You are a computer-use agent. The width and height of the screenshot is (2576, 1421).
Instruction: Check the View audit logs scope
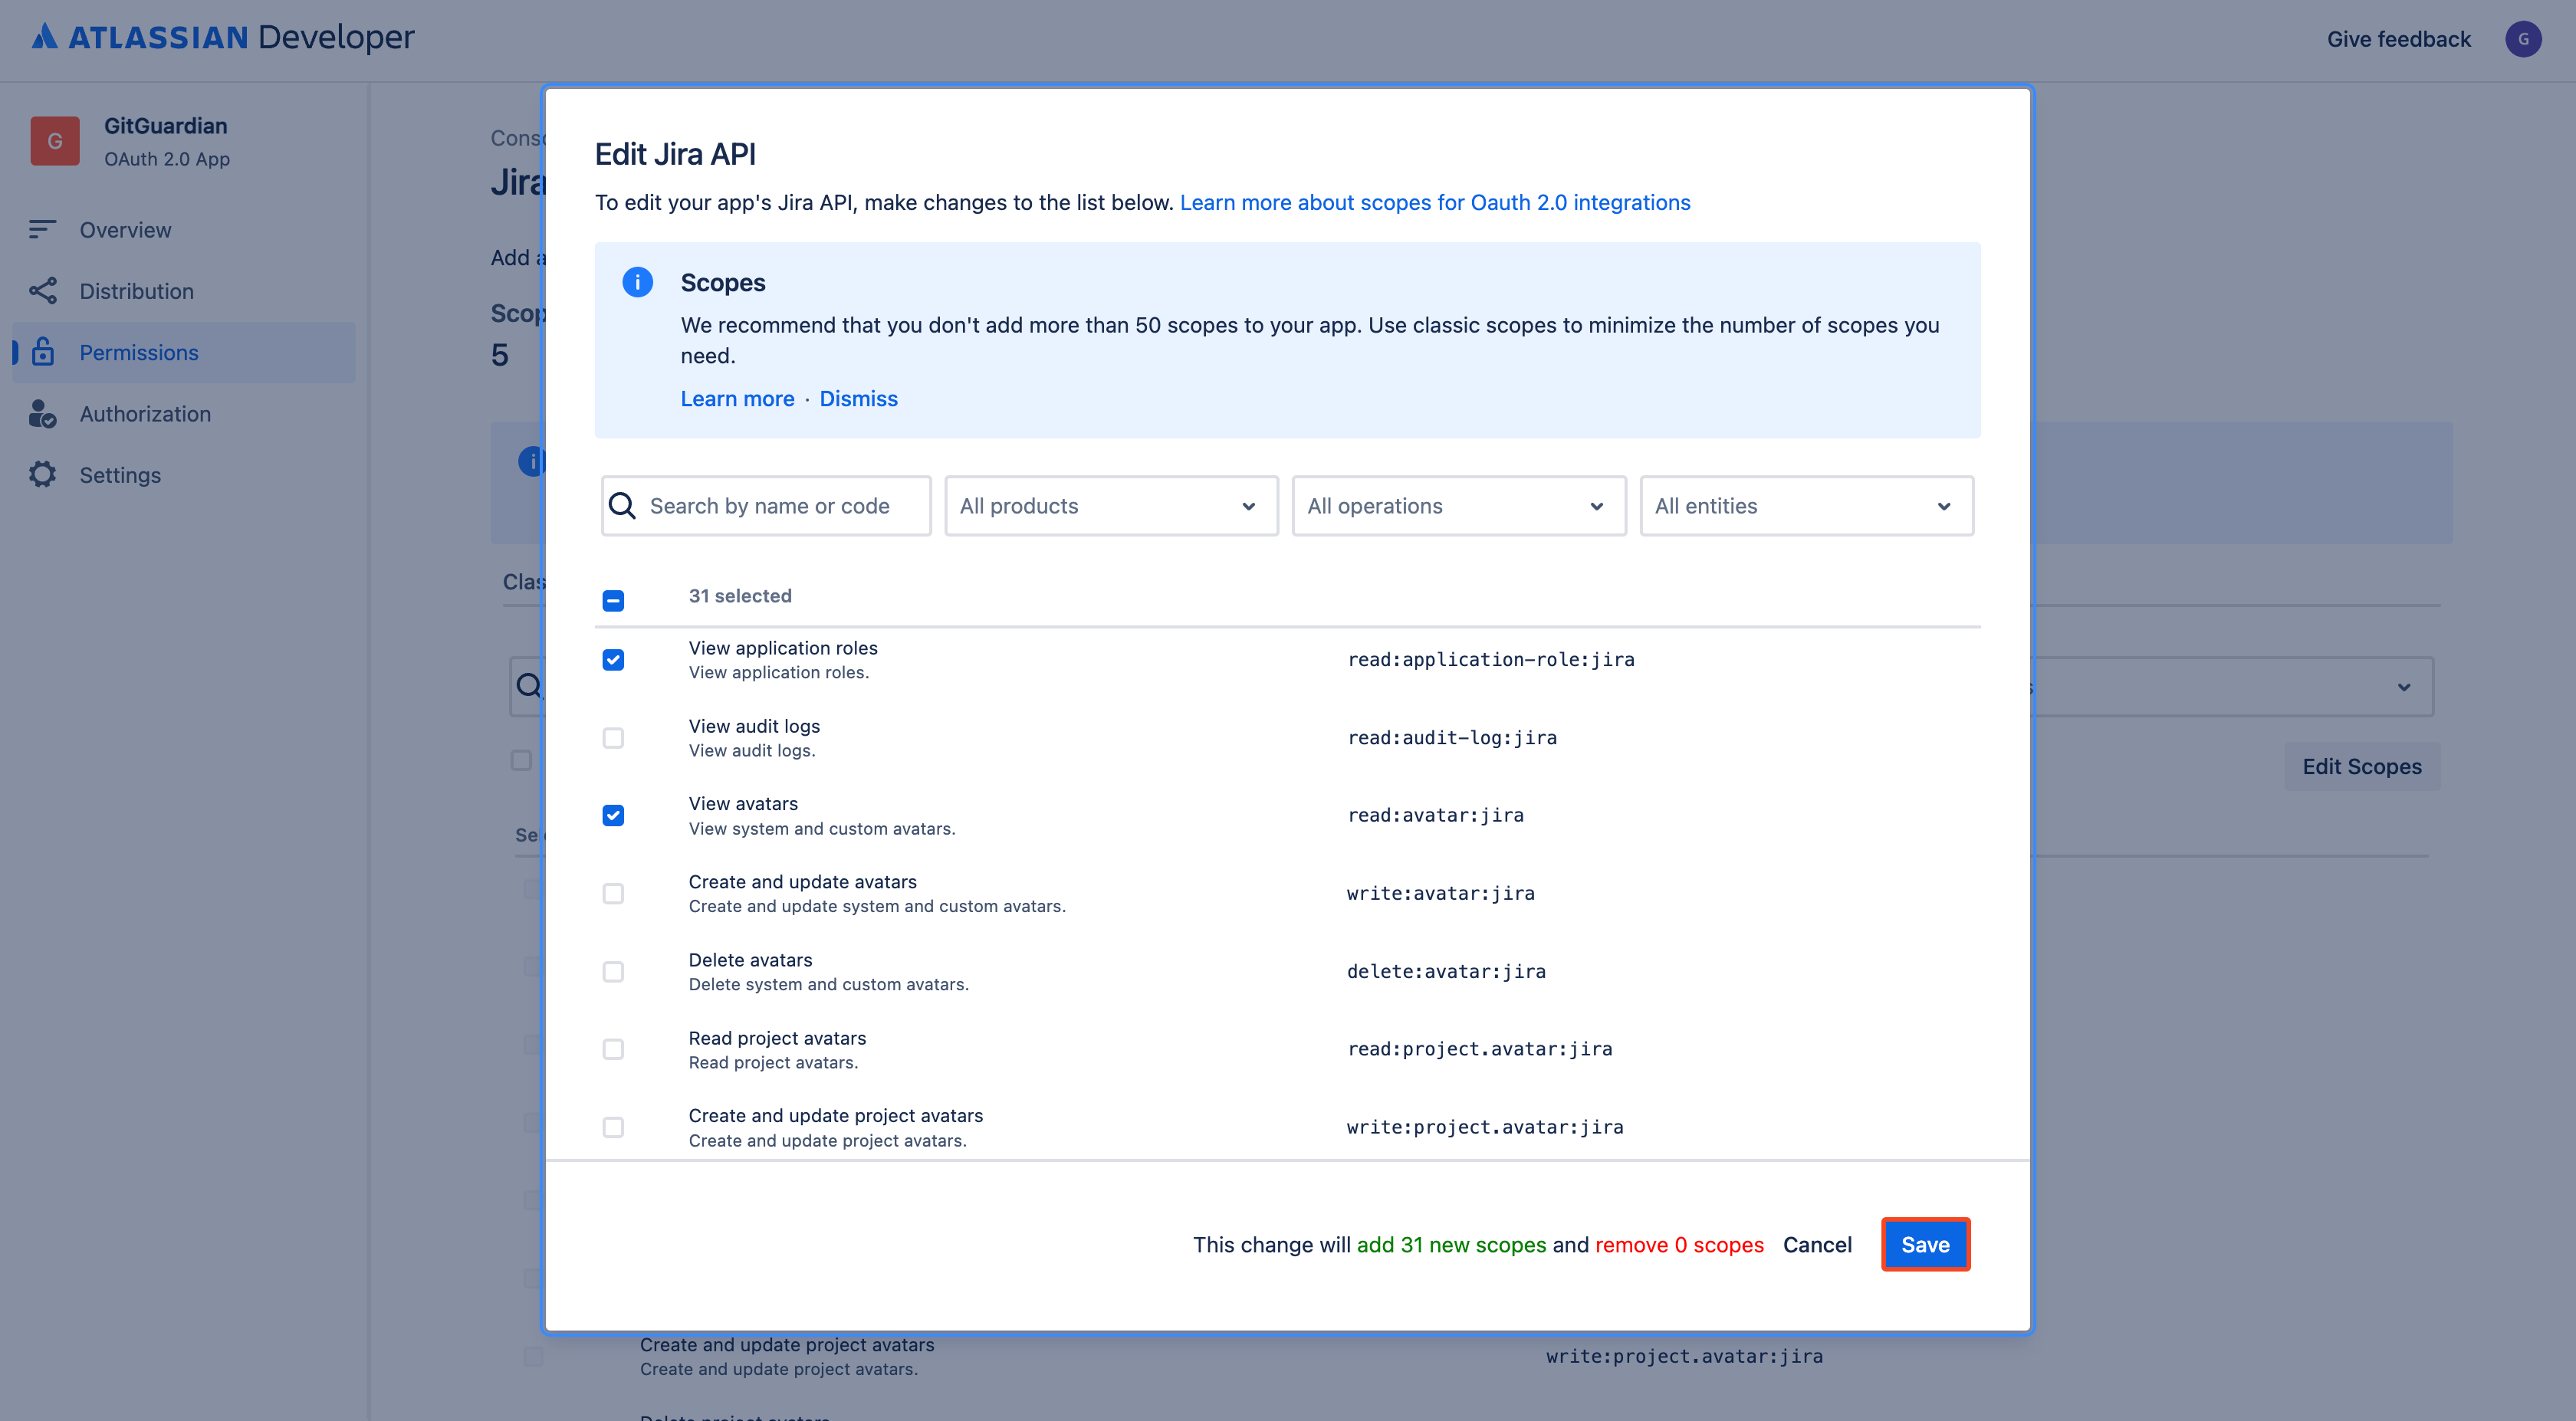(613, 738)
